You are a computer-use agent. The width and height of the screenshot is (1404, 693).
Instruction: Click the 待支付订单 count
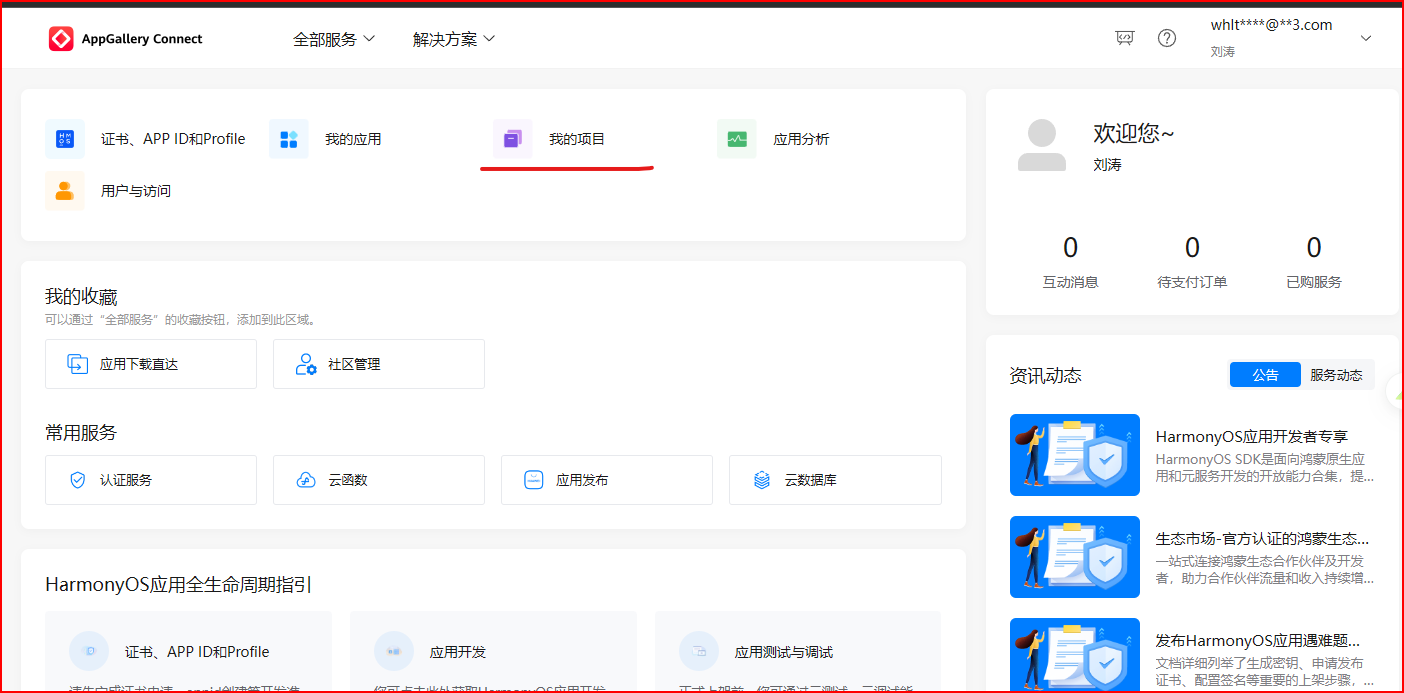1192,247
